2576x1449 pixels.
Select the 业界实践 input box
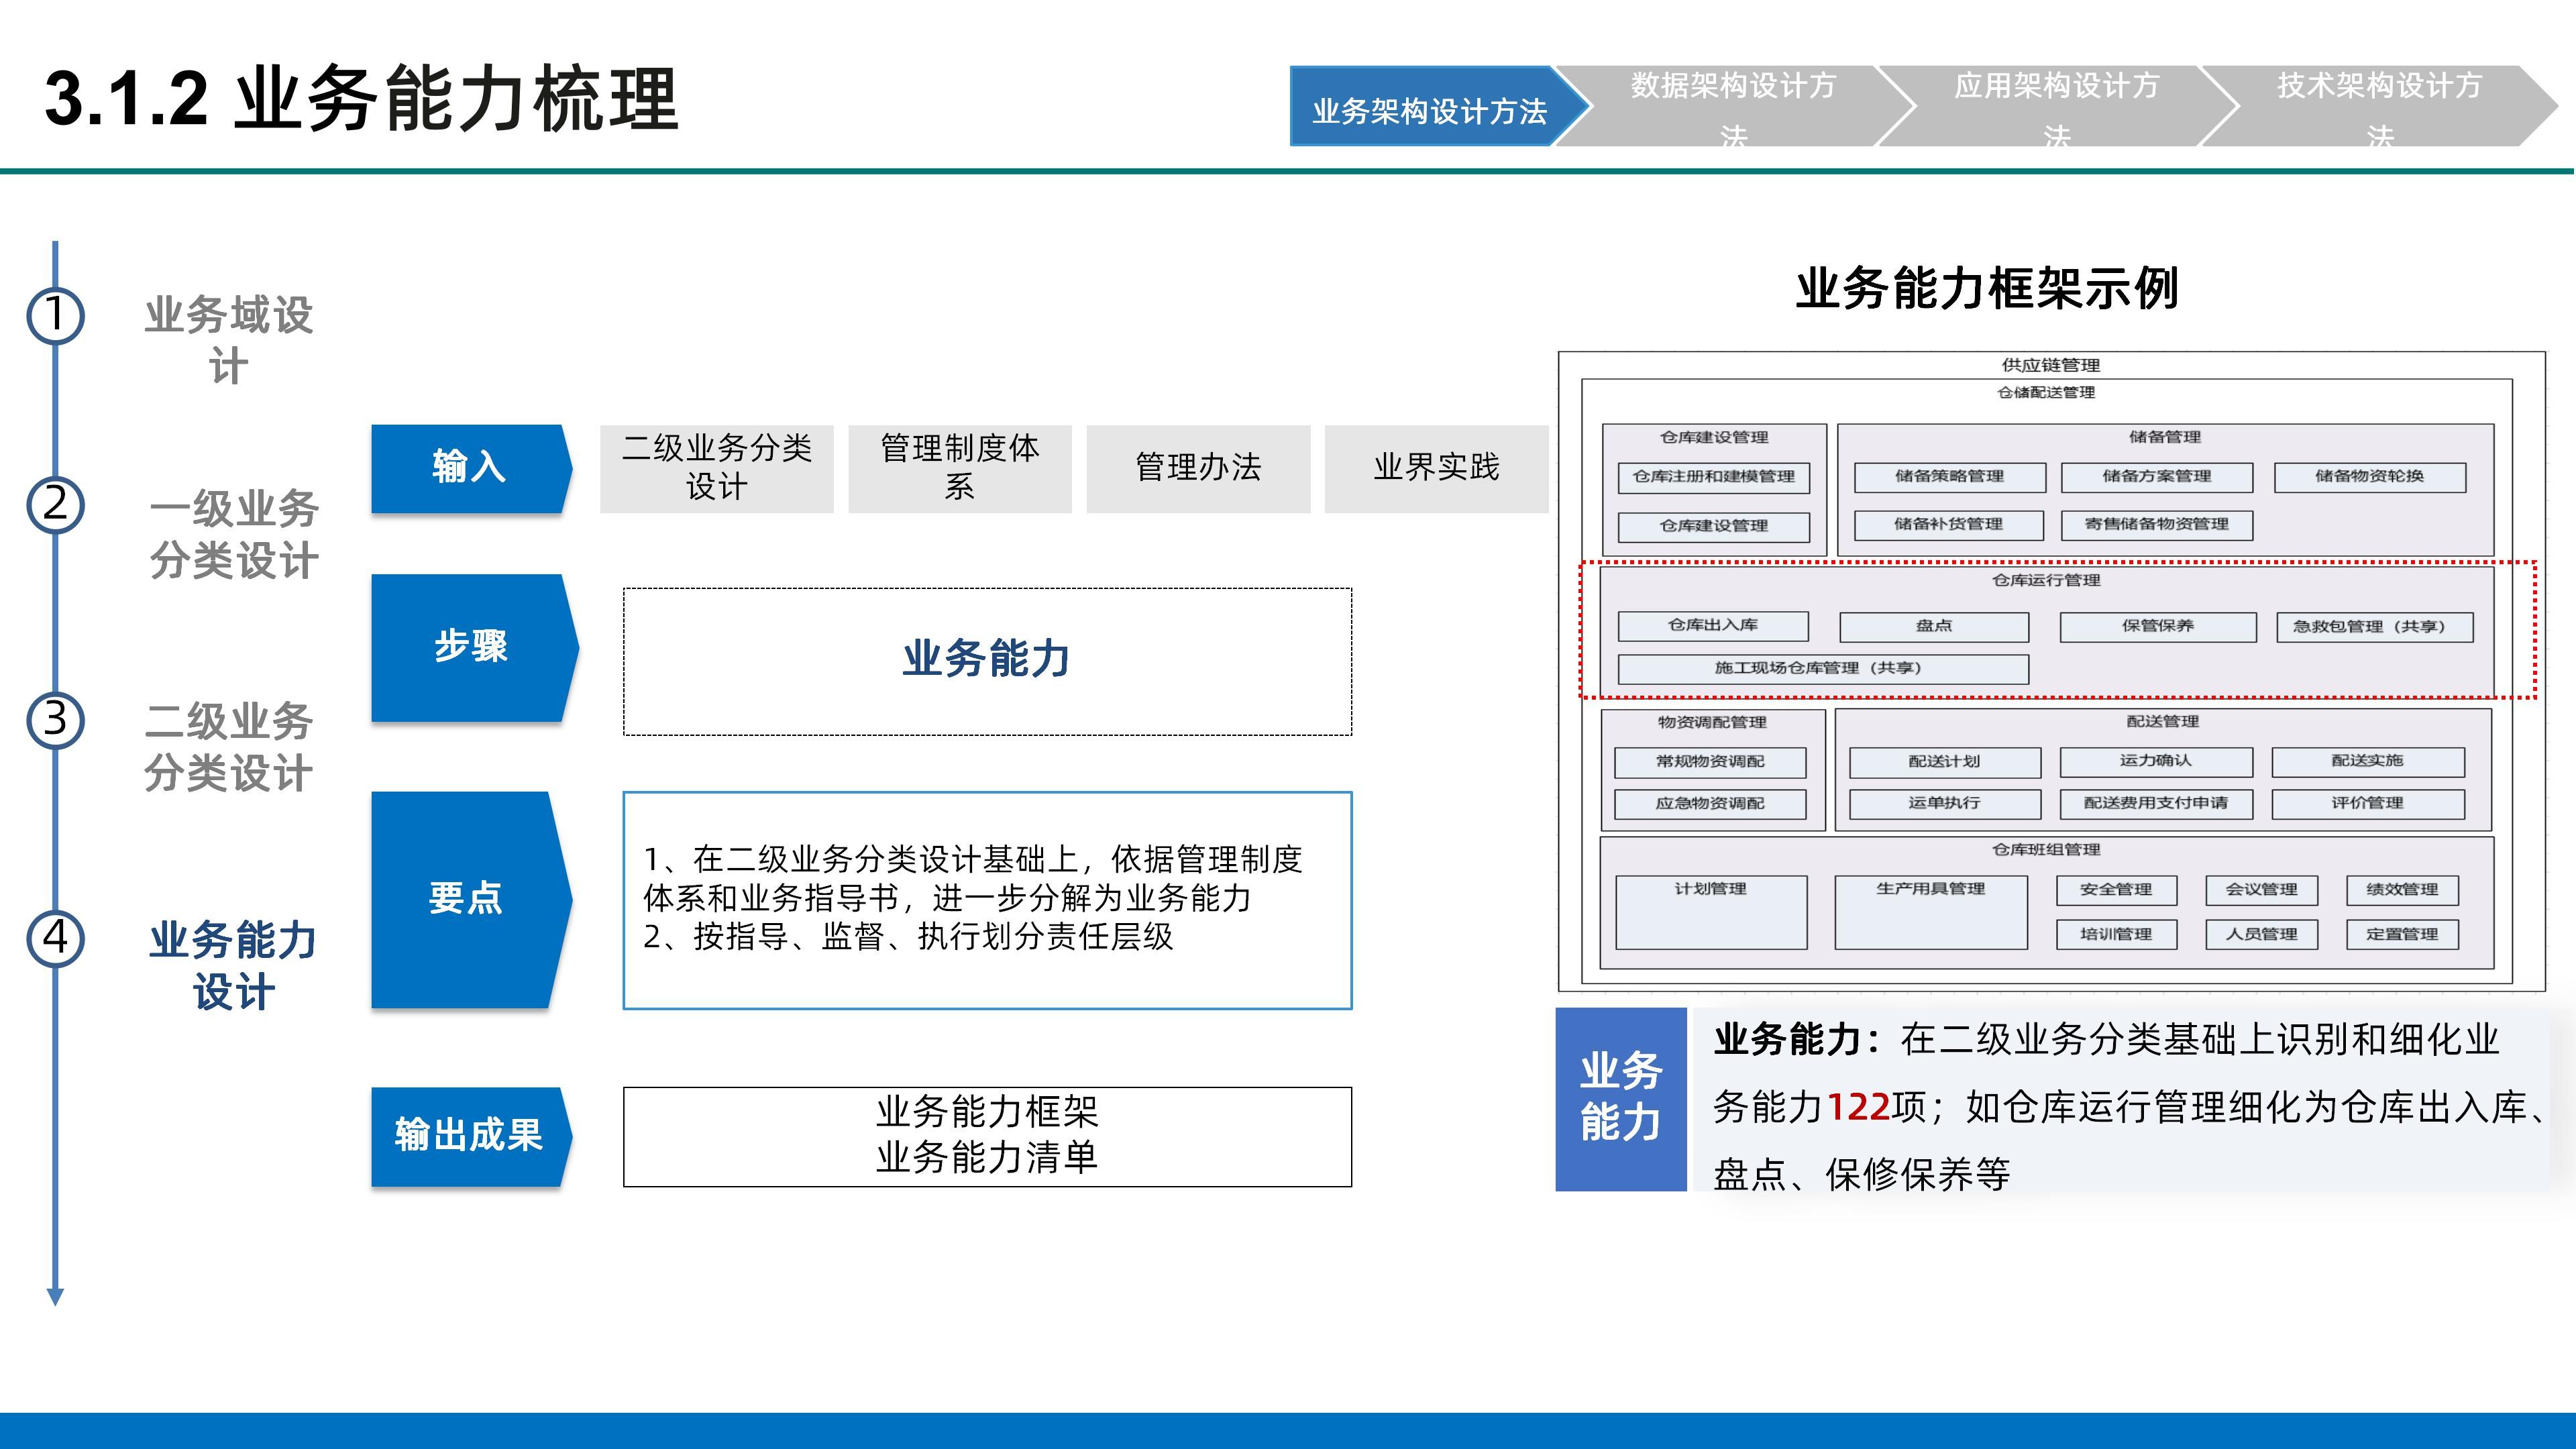[1437, 469]
